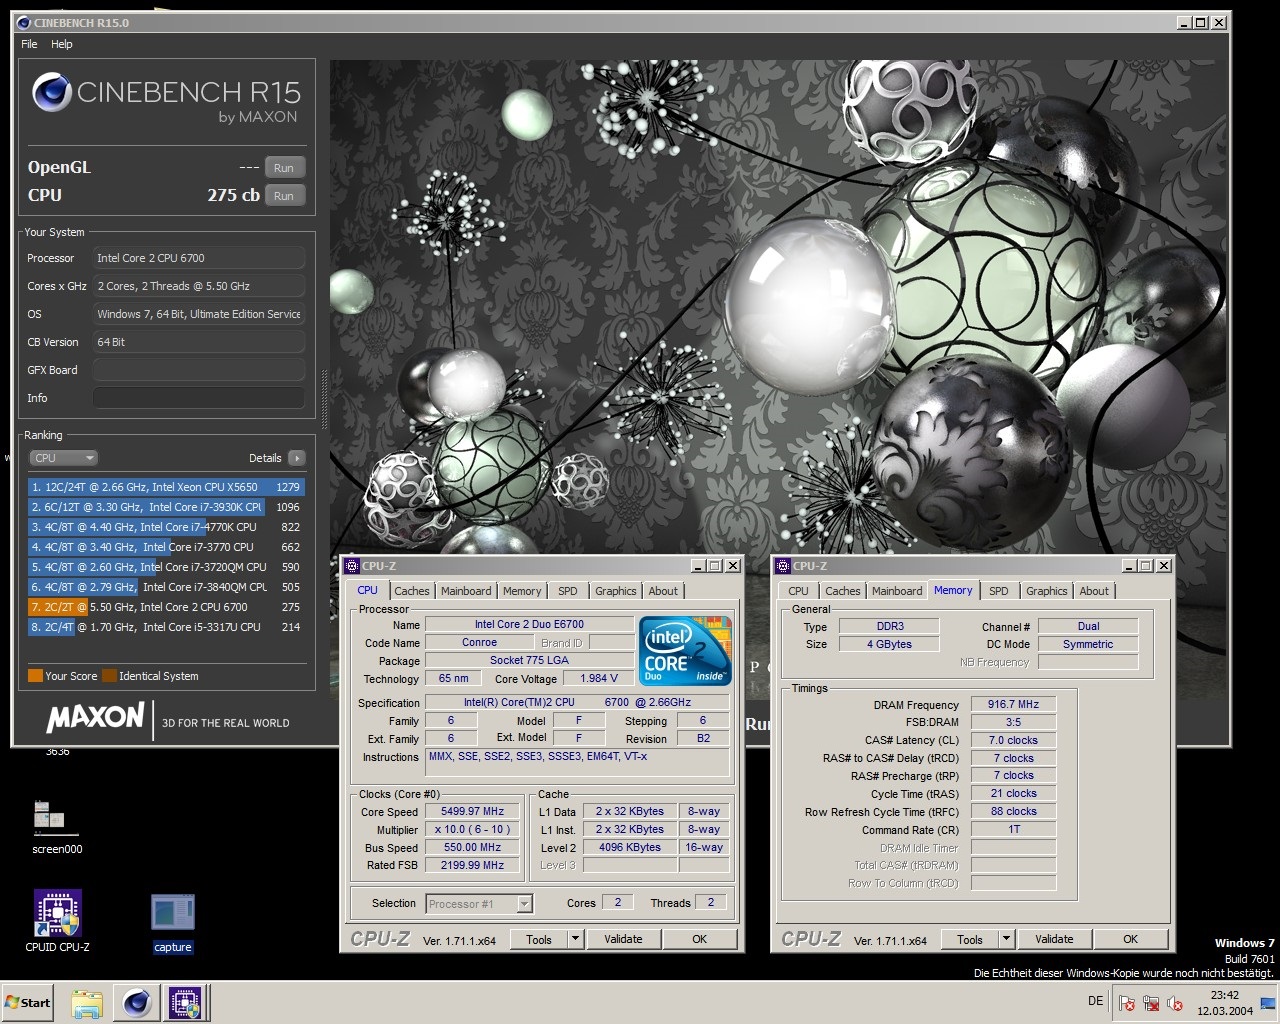Run the CPU benchmark
The width and height of the screenshot is (1280, 1024).
284,196
